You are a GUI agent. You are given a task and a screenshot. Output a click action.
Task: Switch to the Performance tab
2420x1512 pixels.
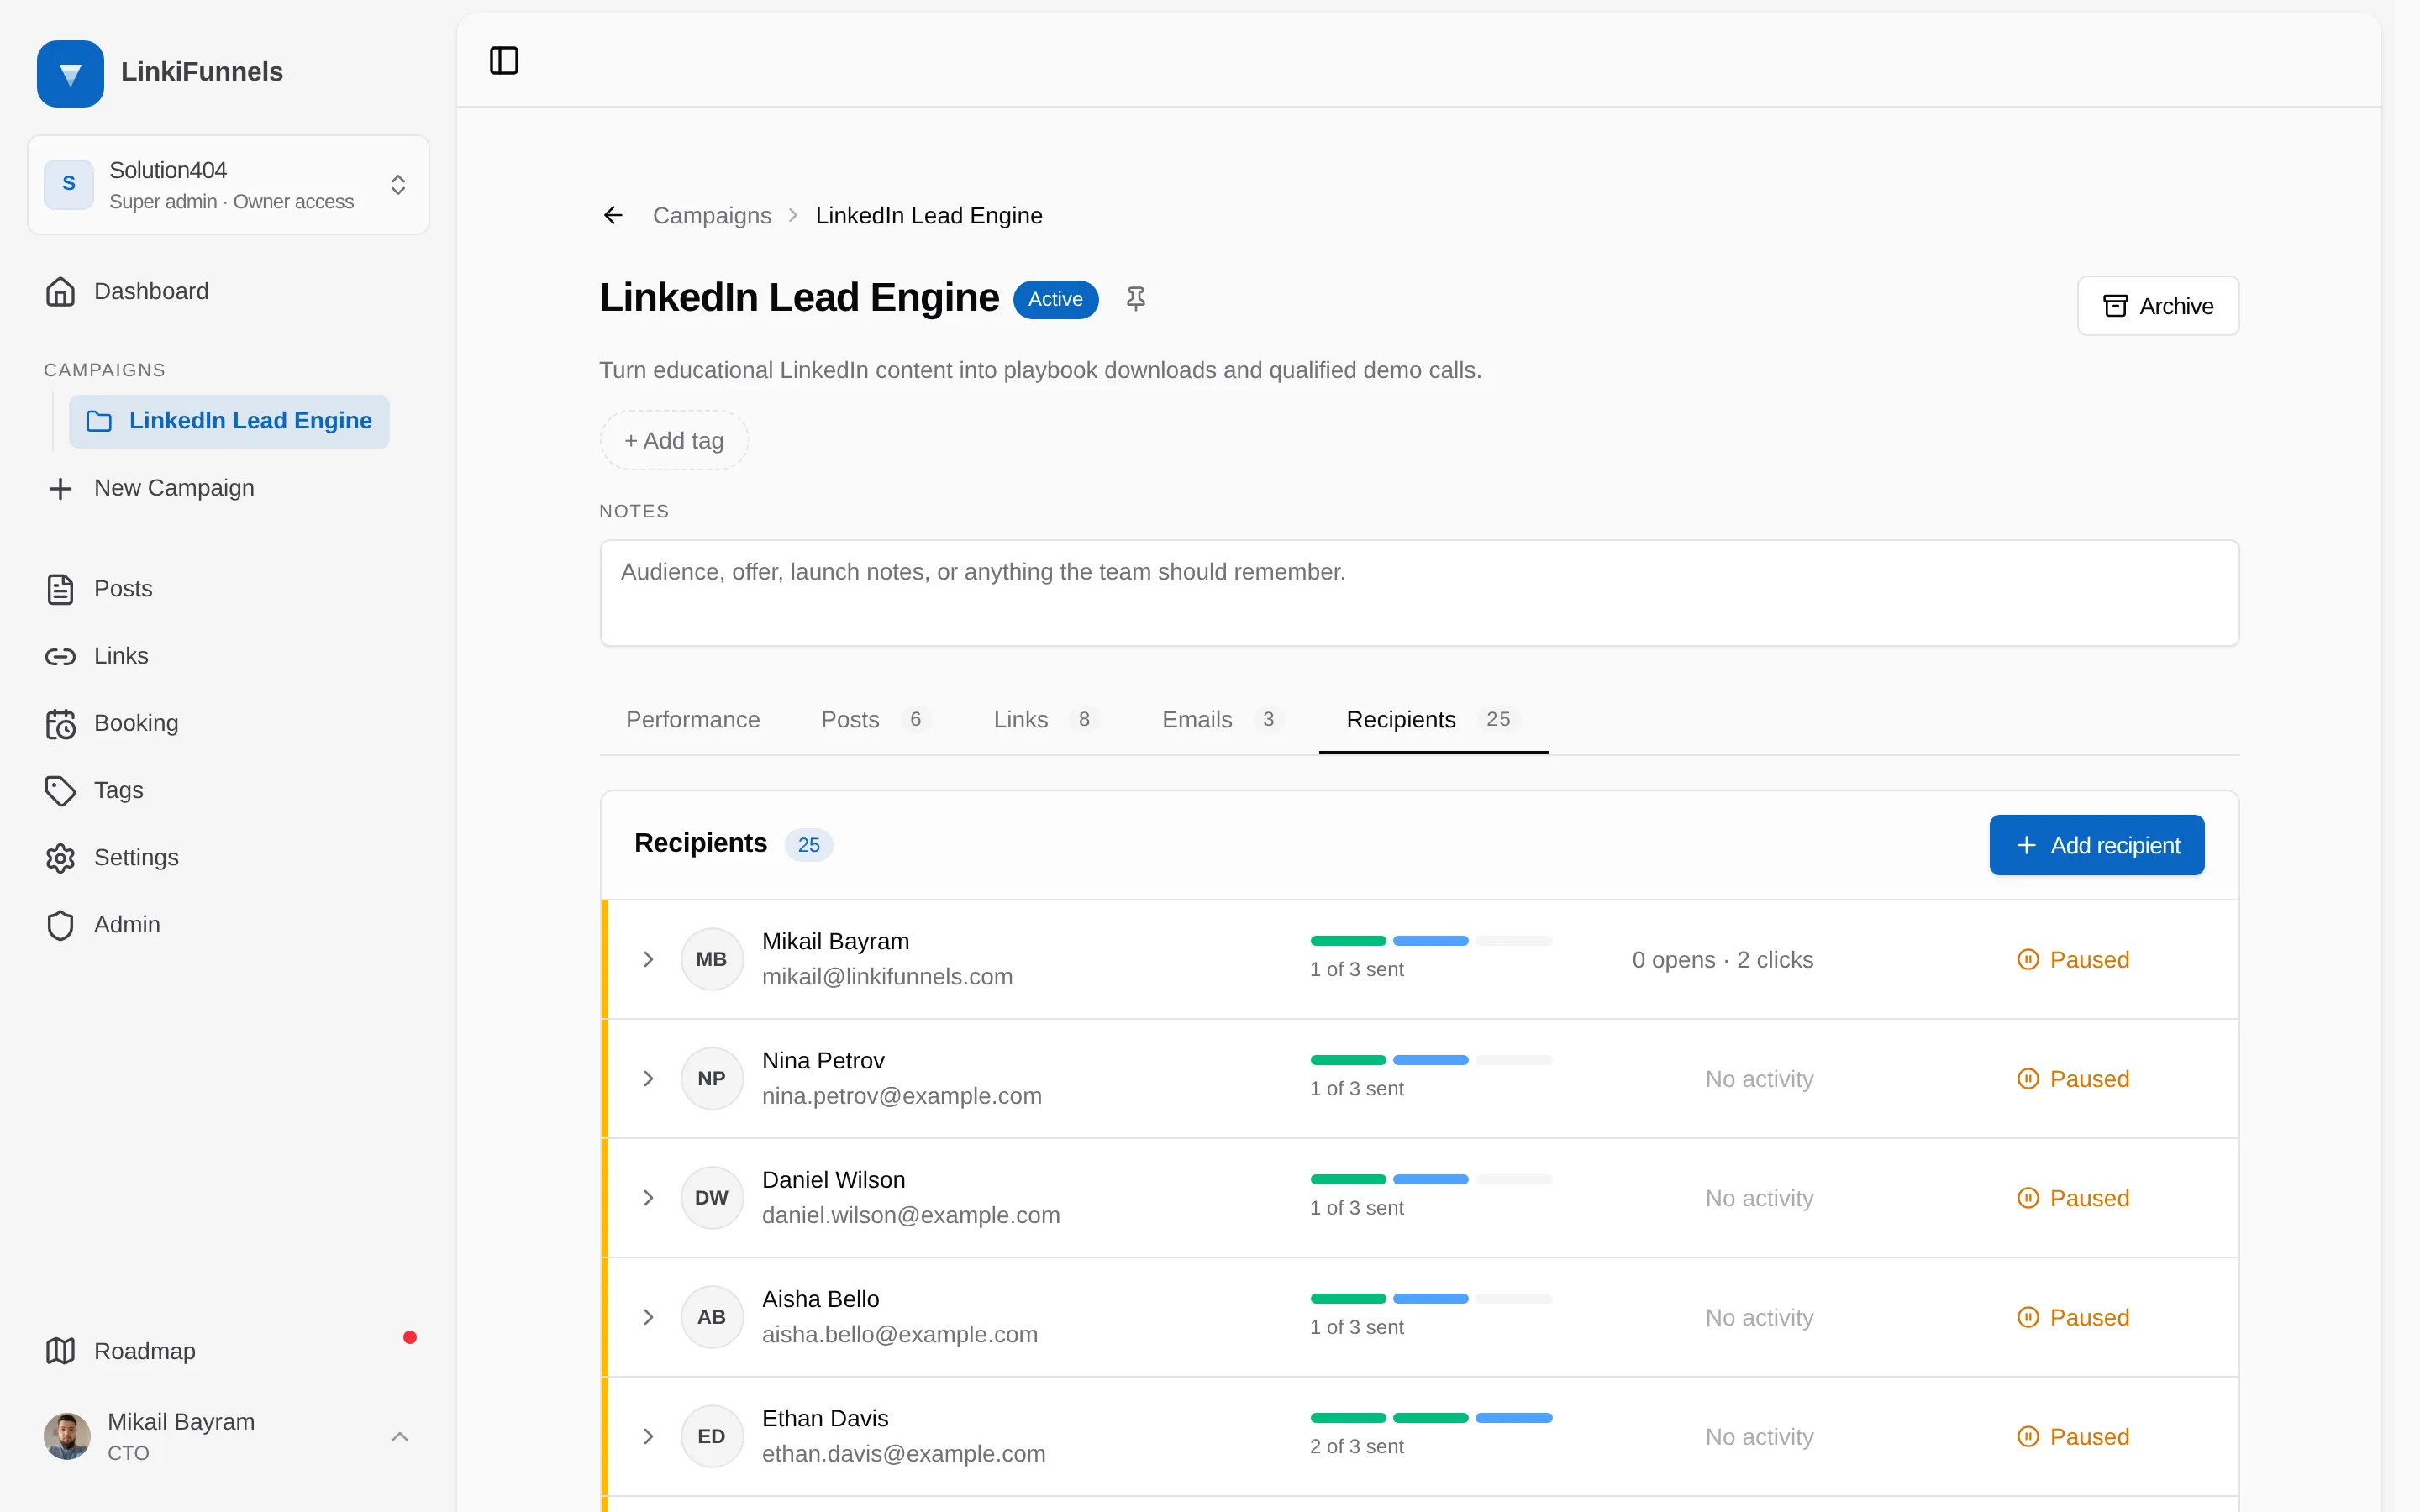coord(693,720)
